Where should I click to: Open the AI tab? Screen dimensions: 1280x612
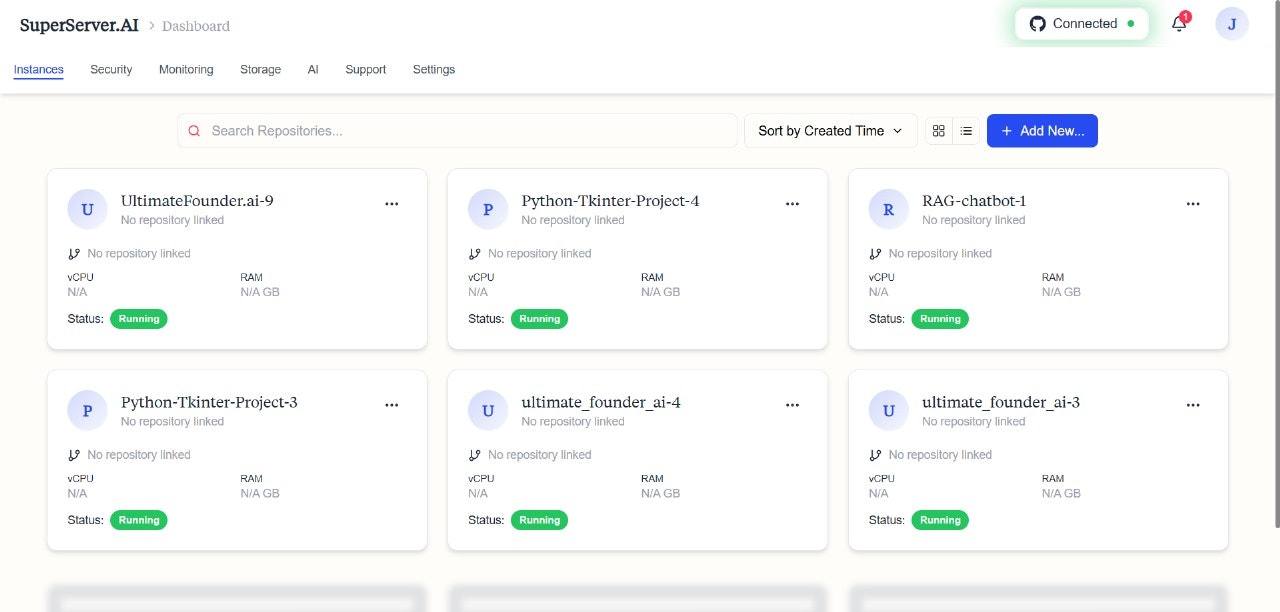click(x=313, y=70)
